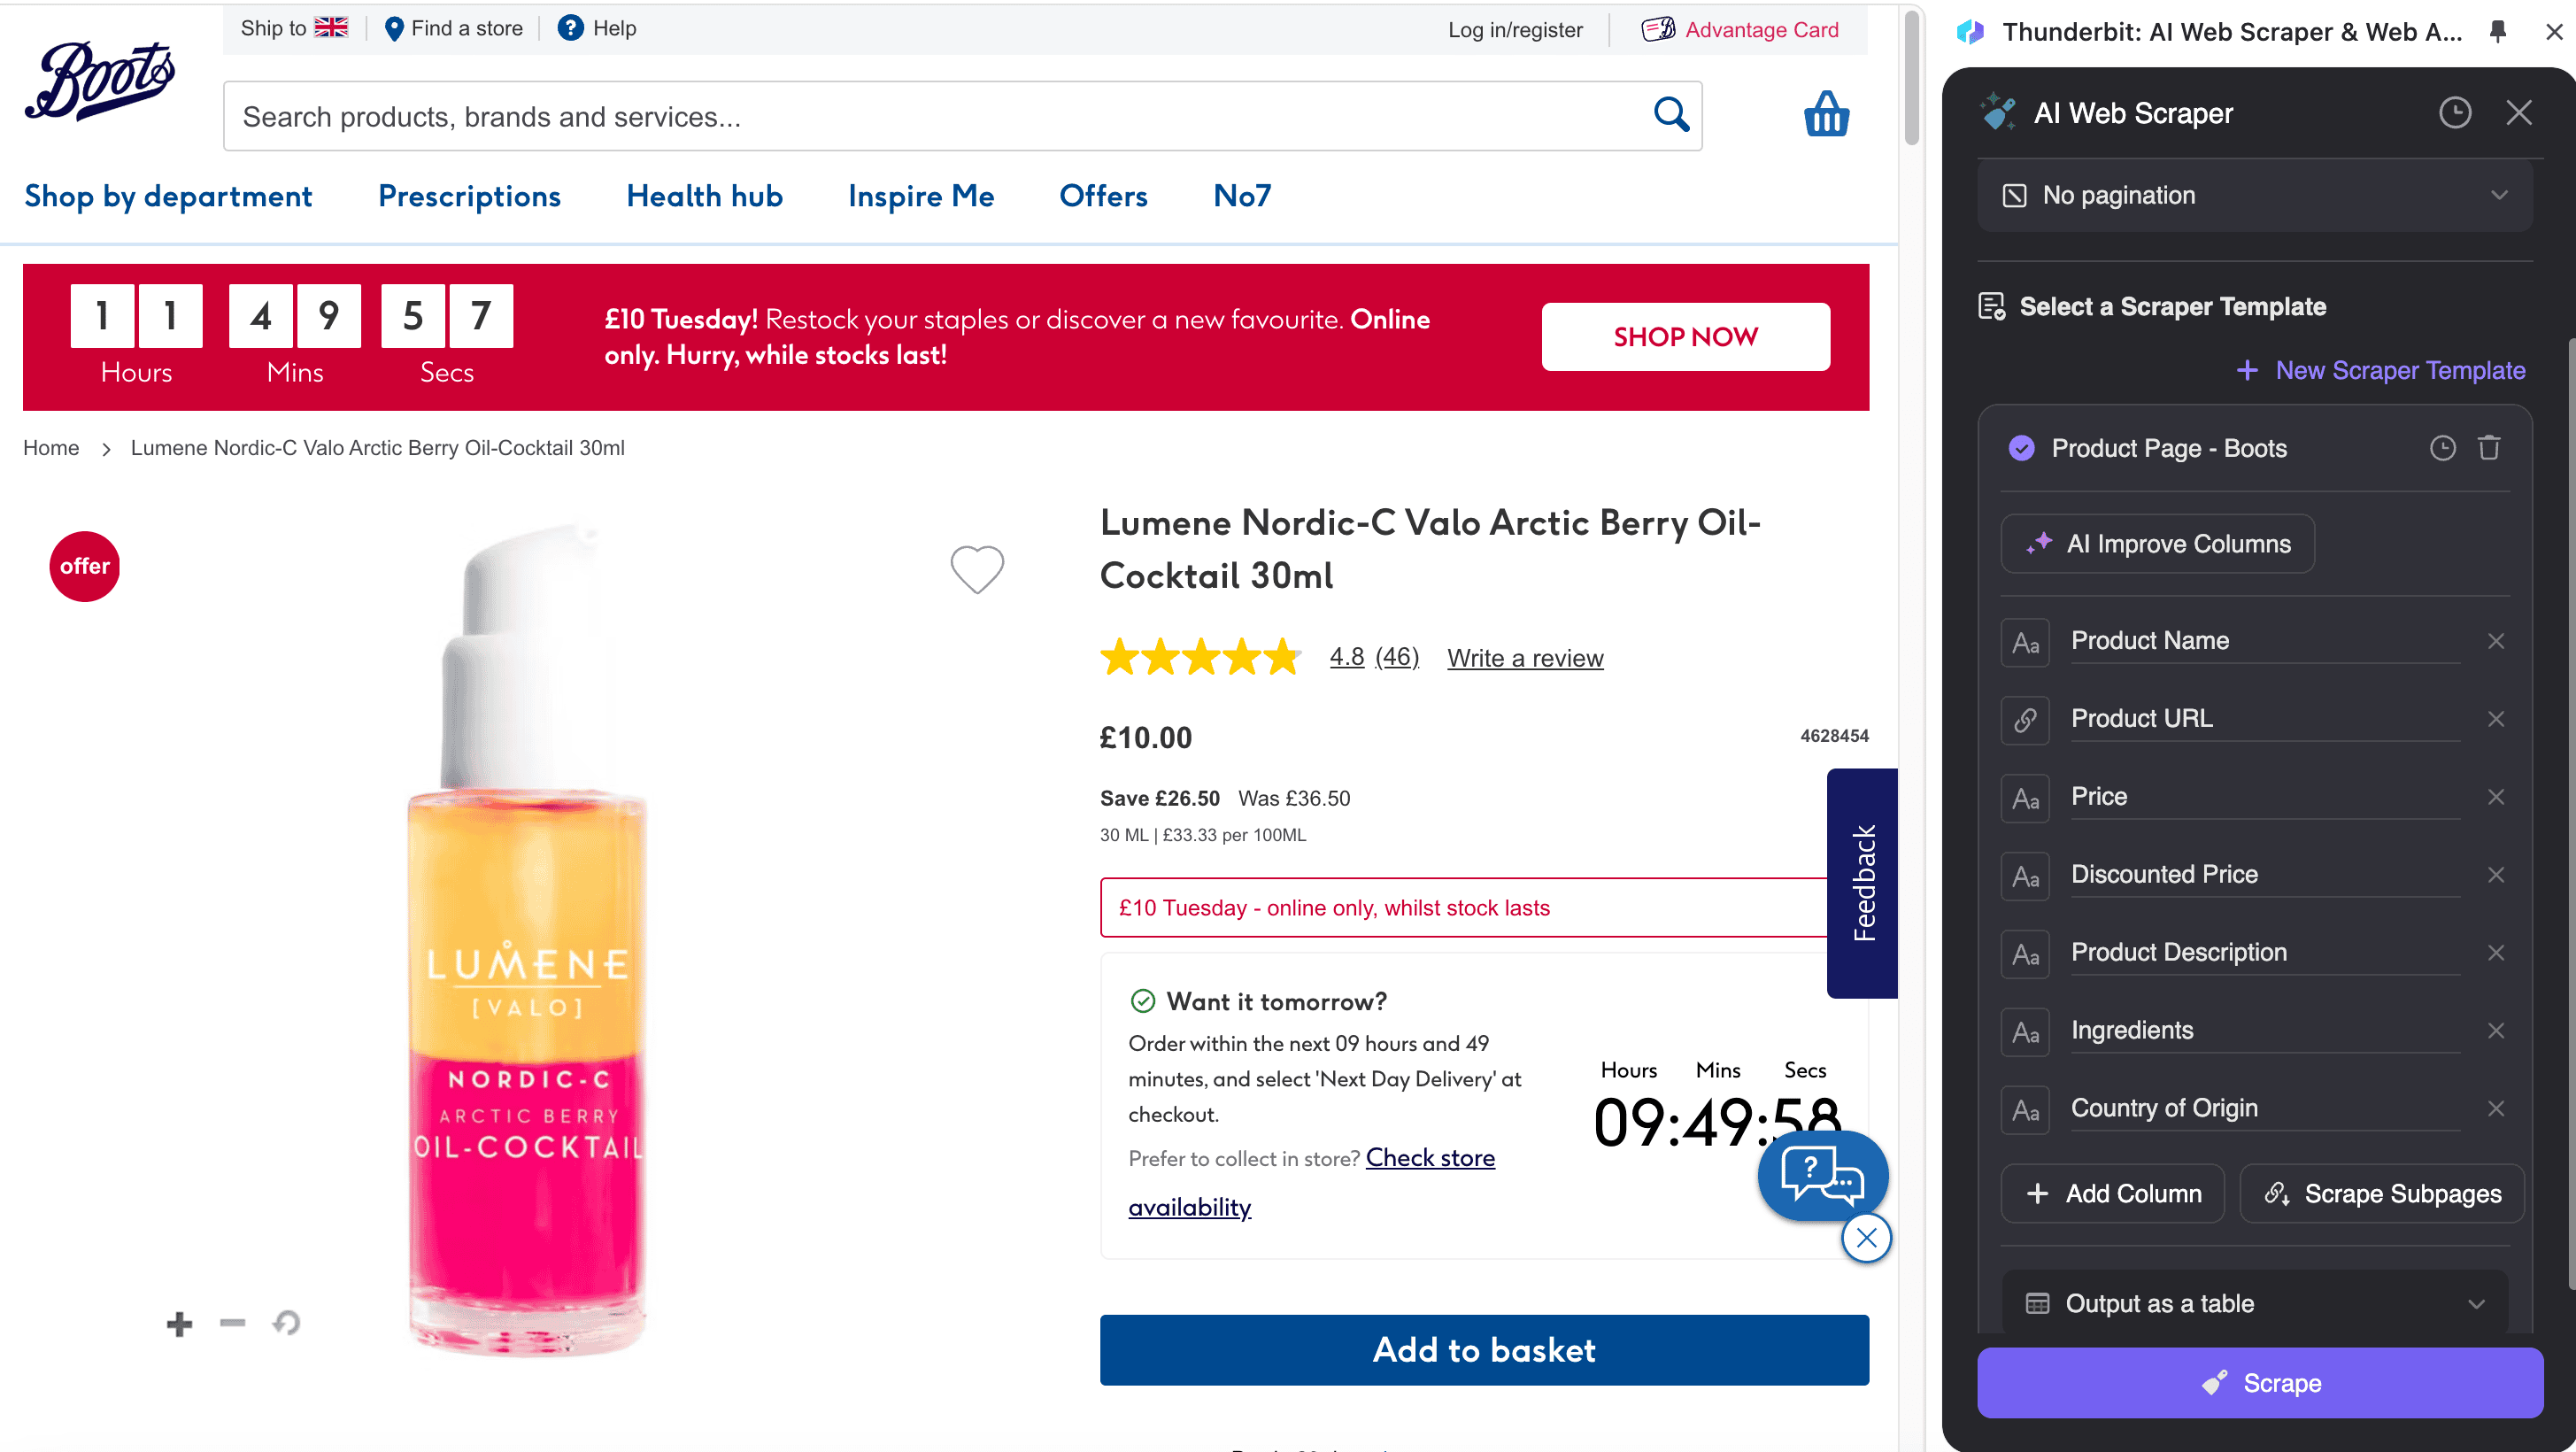This screenshot has width=2576, height=1452.
Task: Pin the Thunderbit extension panel
Action: pyautogui.click(x=2497, y=32)
